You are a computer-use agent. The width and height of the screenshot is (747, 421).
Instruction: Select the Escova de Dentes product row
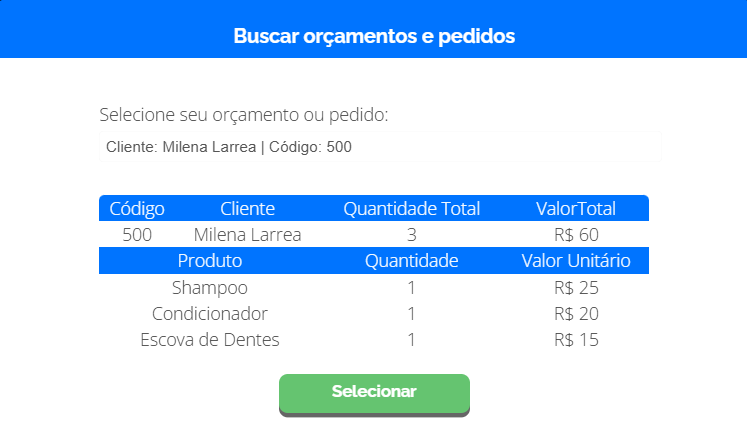pos(210,340)
